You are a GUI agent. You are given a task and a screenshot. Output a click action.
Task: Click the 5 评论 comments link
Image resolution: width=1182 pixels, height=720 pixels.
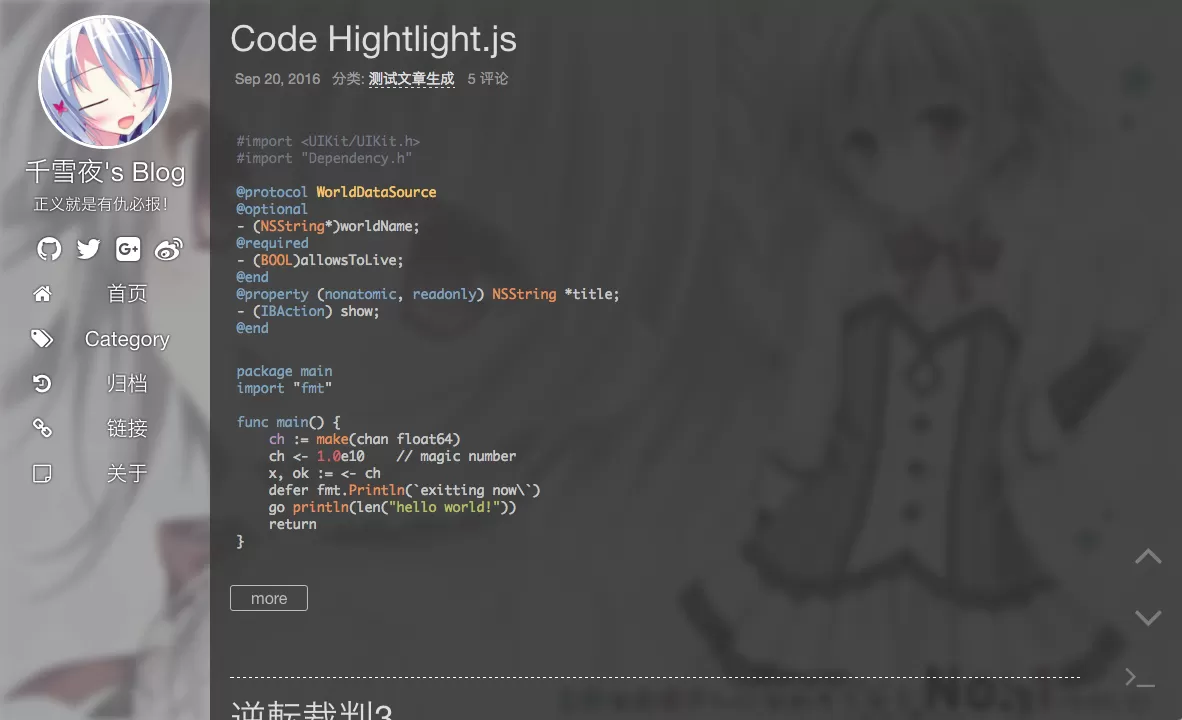tap(488, 79)
